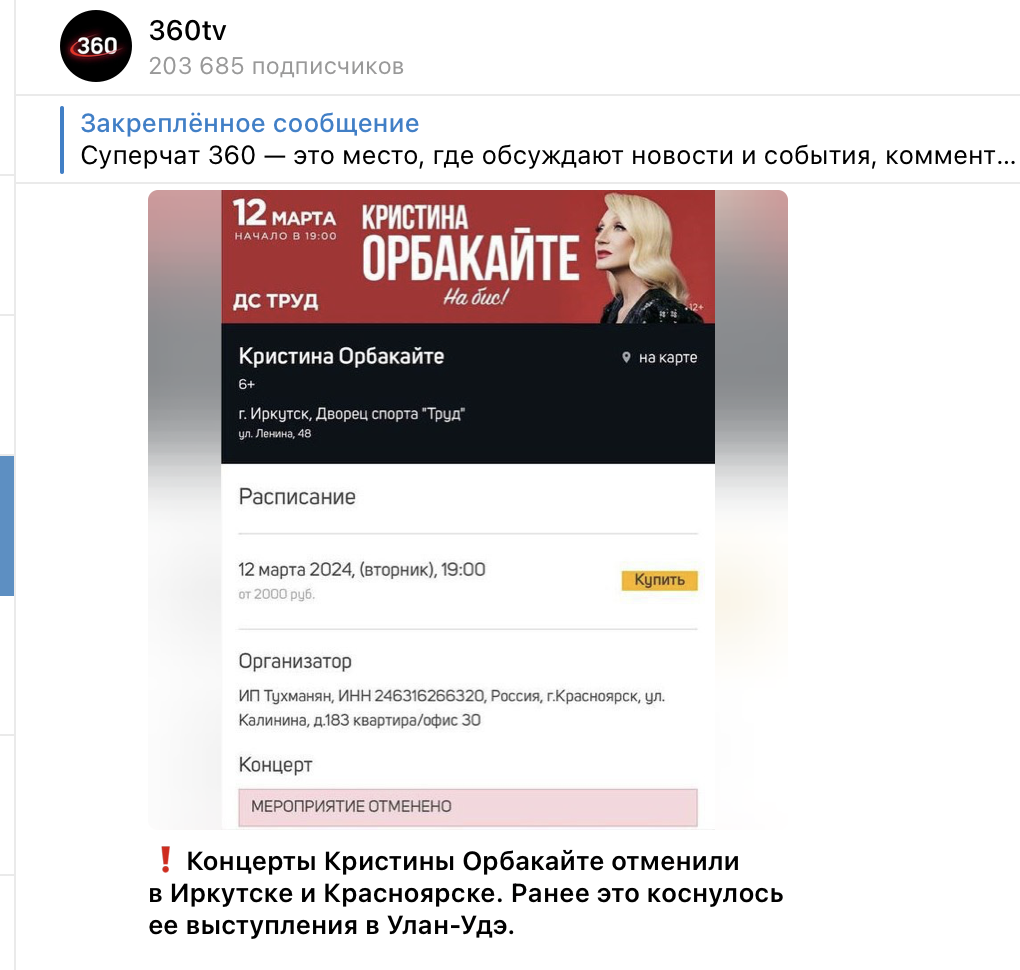The height and width of the screenshot is (970, 1020).
Task: Click the red exclamation mark emoji
Action: click(x=165, y=859)
